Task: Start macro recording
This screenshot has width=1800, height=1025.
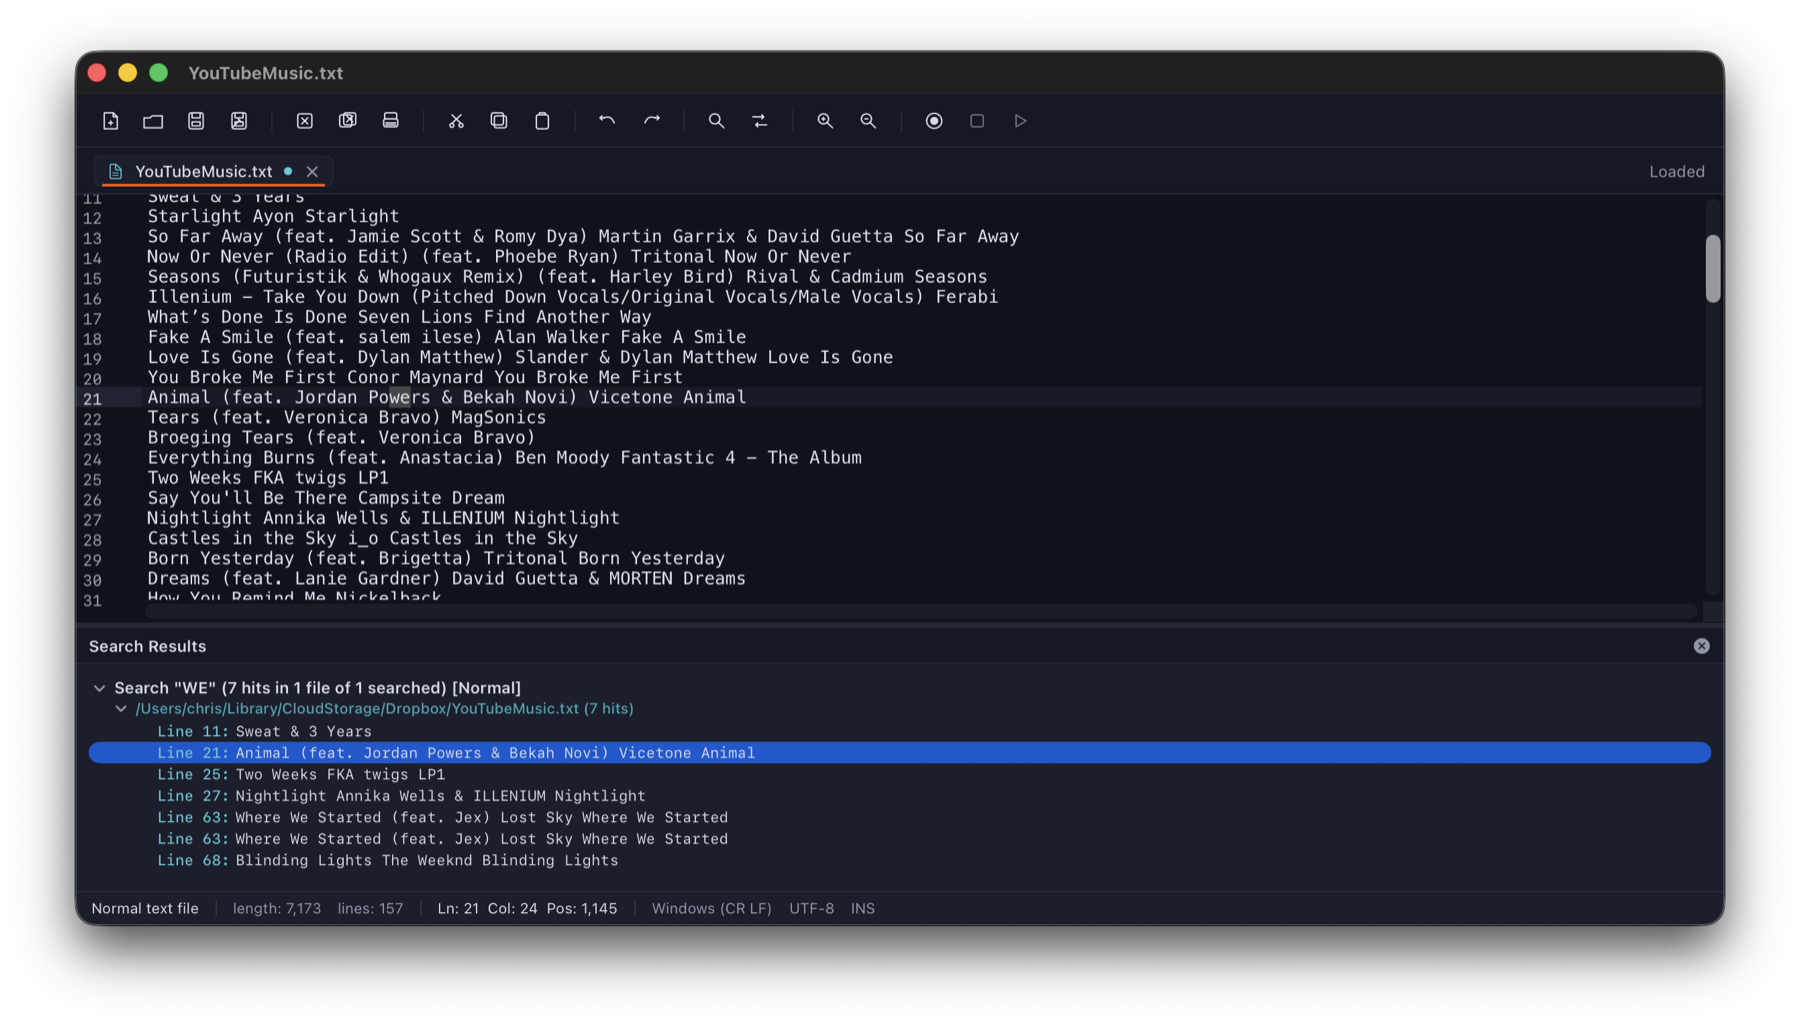Action: 934,121
